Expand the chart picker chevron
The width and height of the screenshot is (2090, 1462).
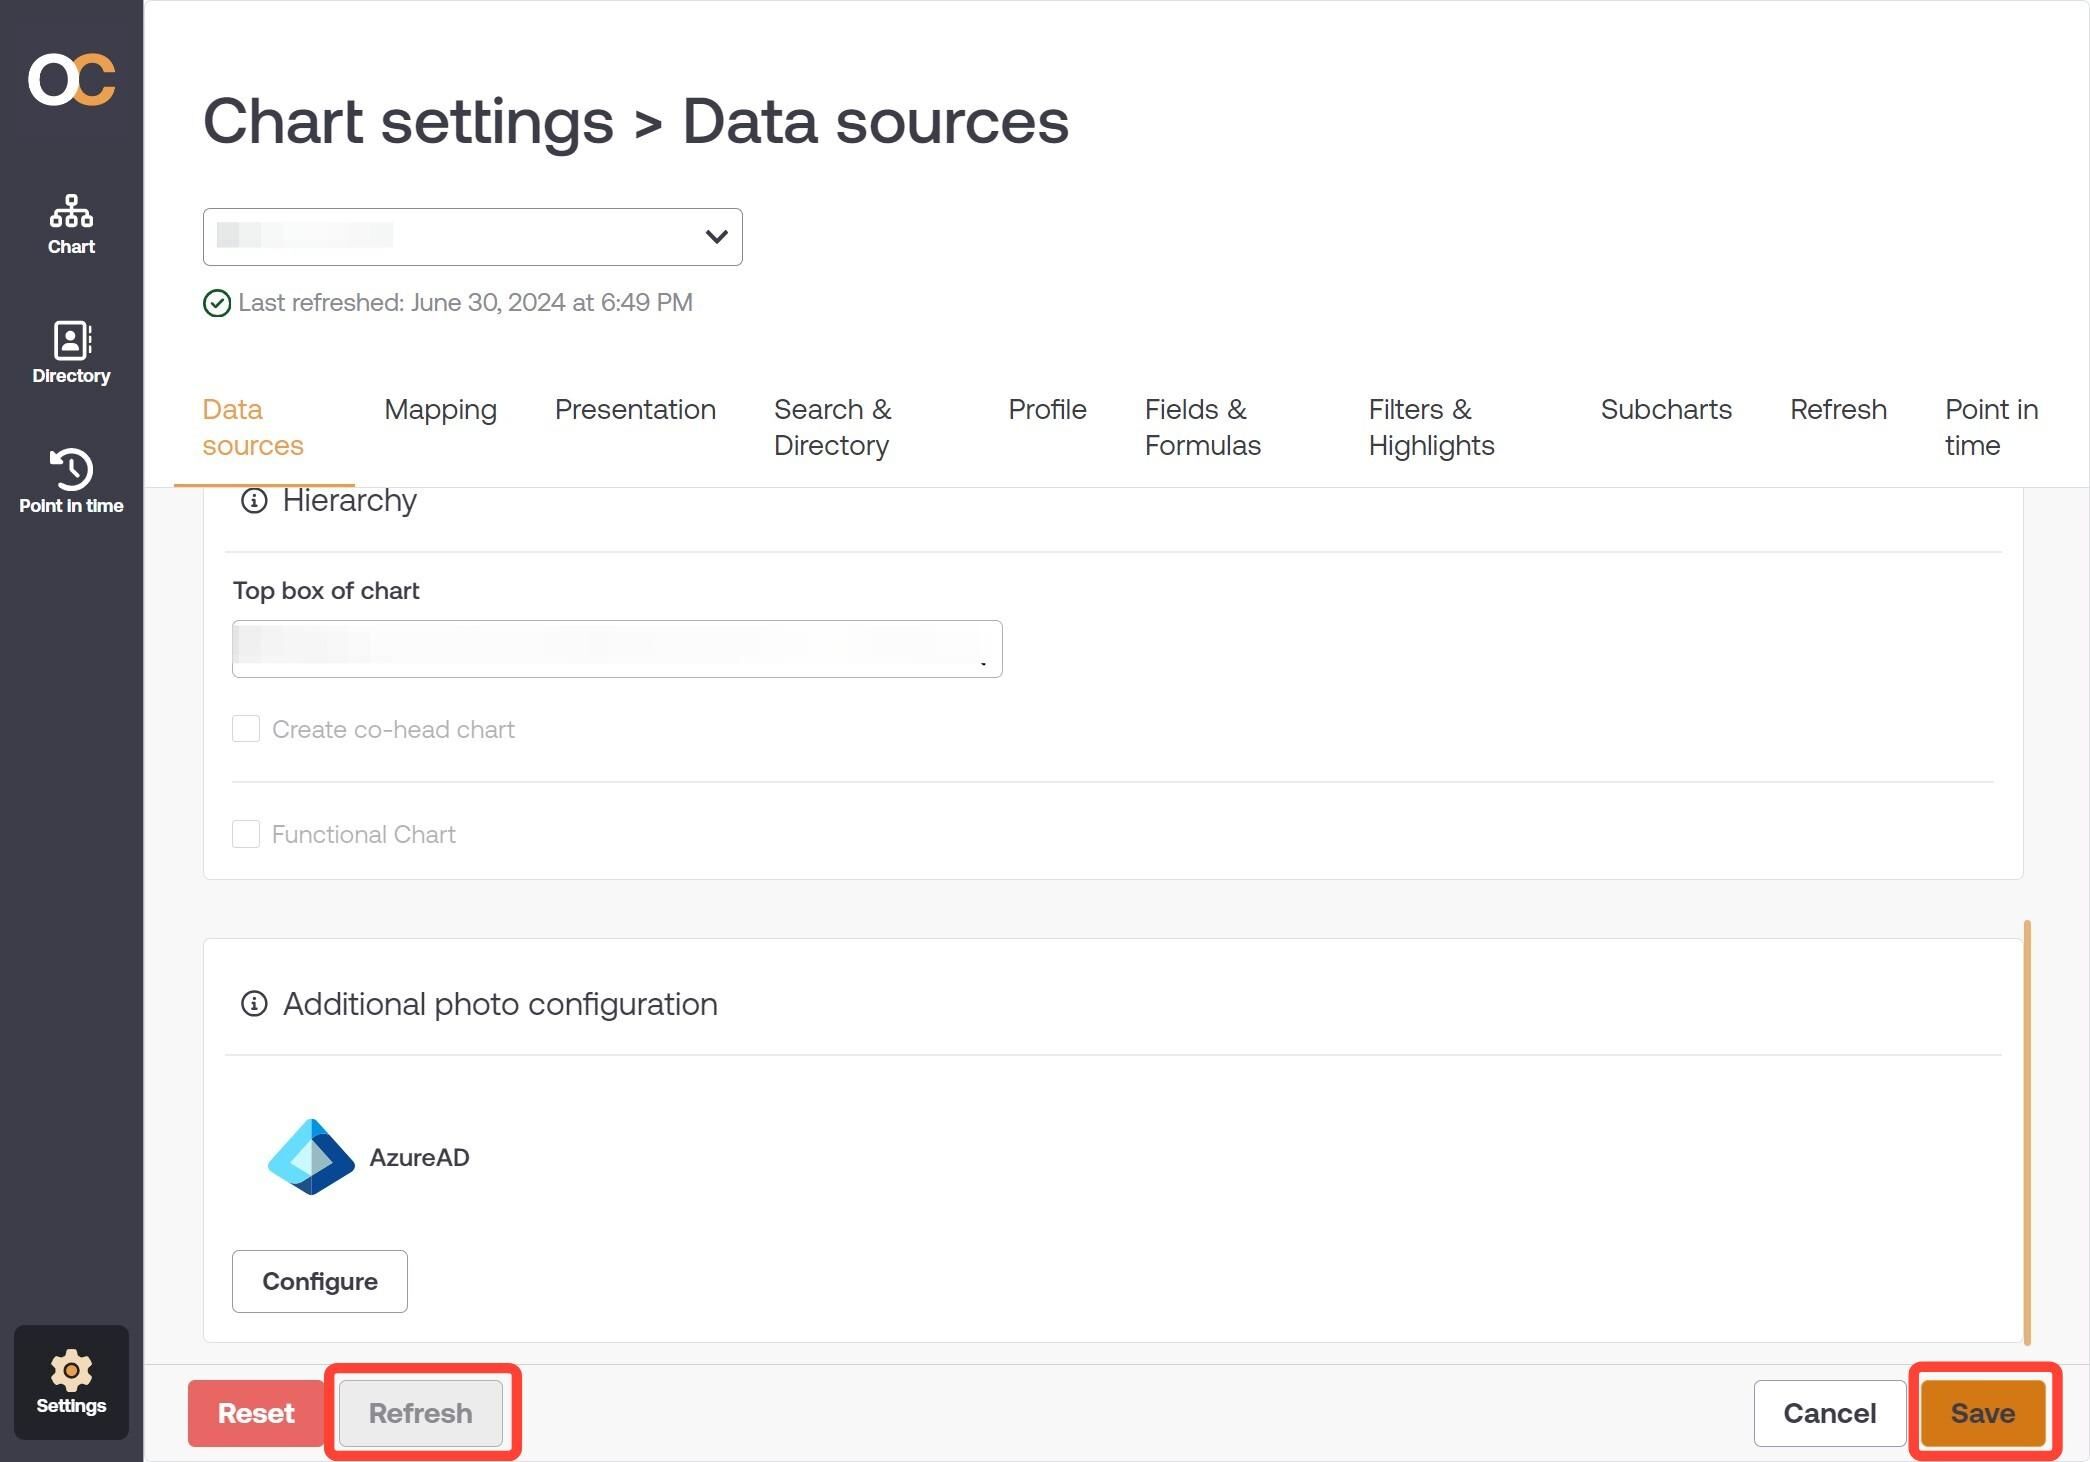pyautogui.click(x=715, y=237)
